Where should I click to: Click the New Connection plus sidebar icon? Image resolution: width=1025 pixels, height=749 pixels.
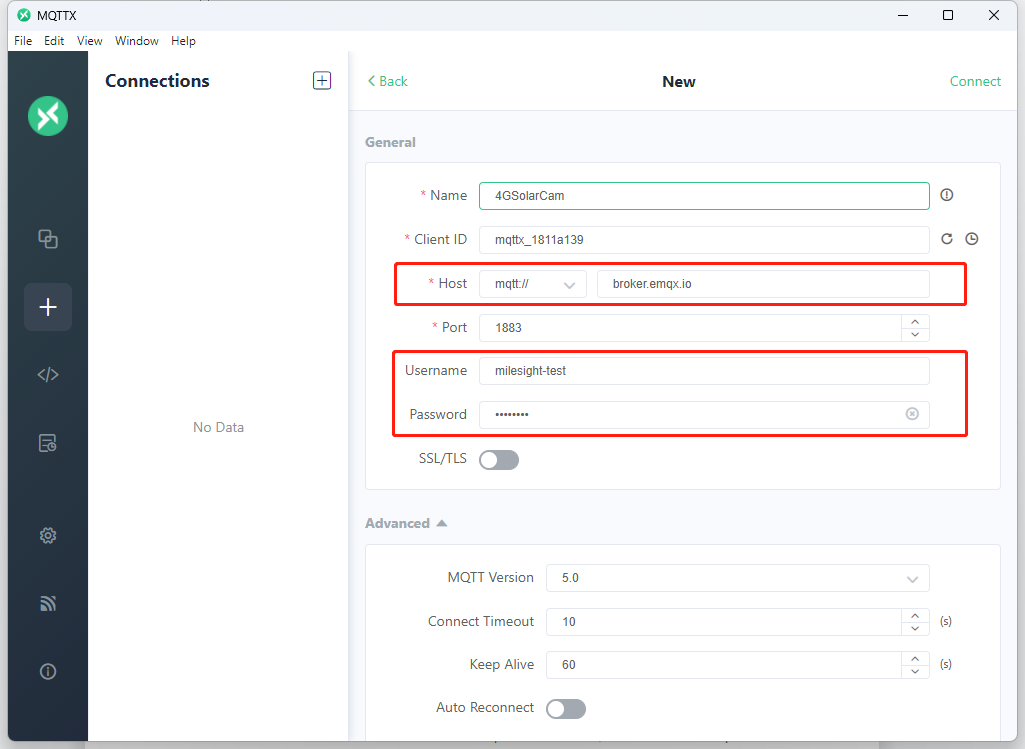click(x=48, y=307)
